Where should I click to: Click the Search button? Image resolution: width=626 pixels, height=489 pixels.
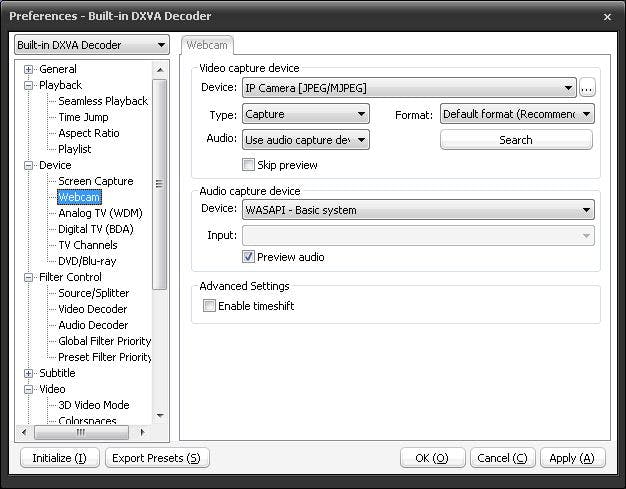(x=516, y=140)
